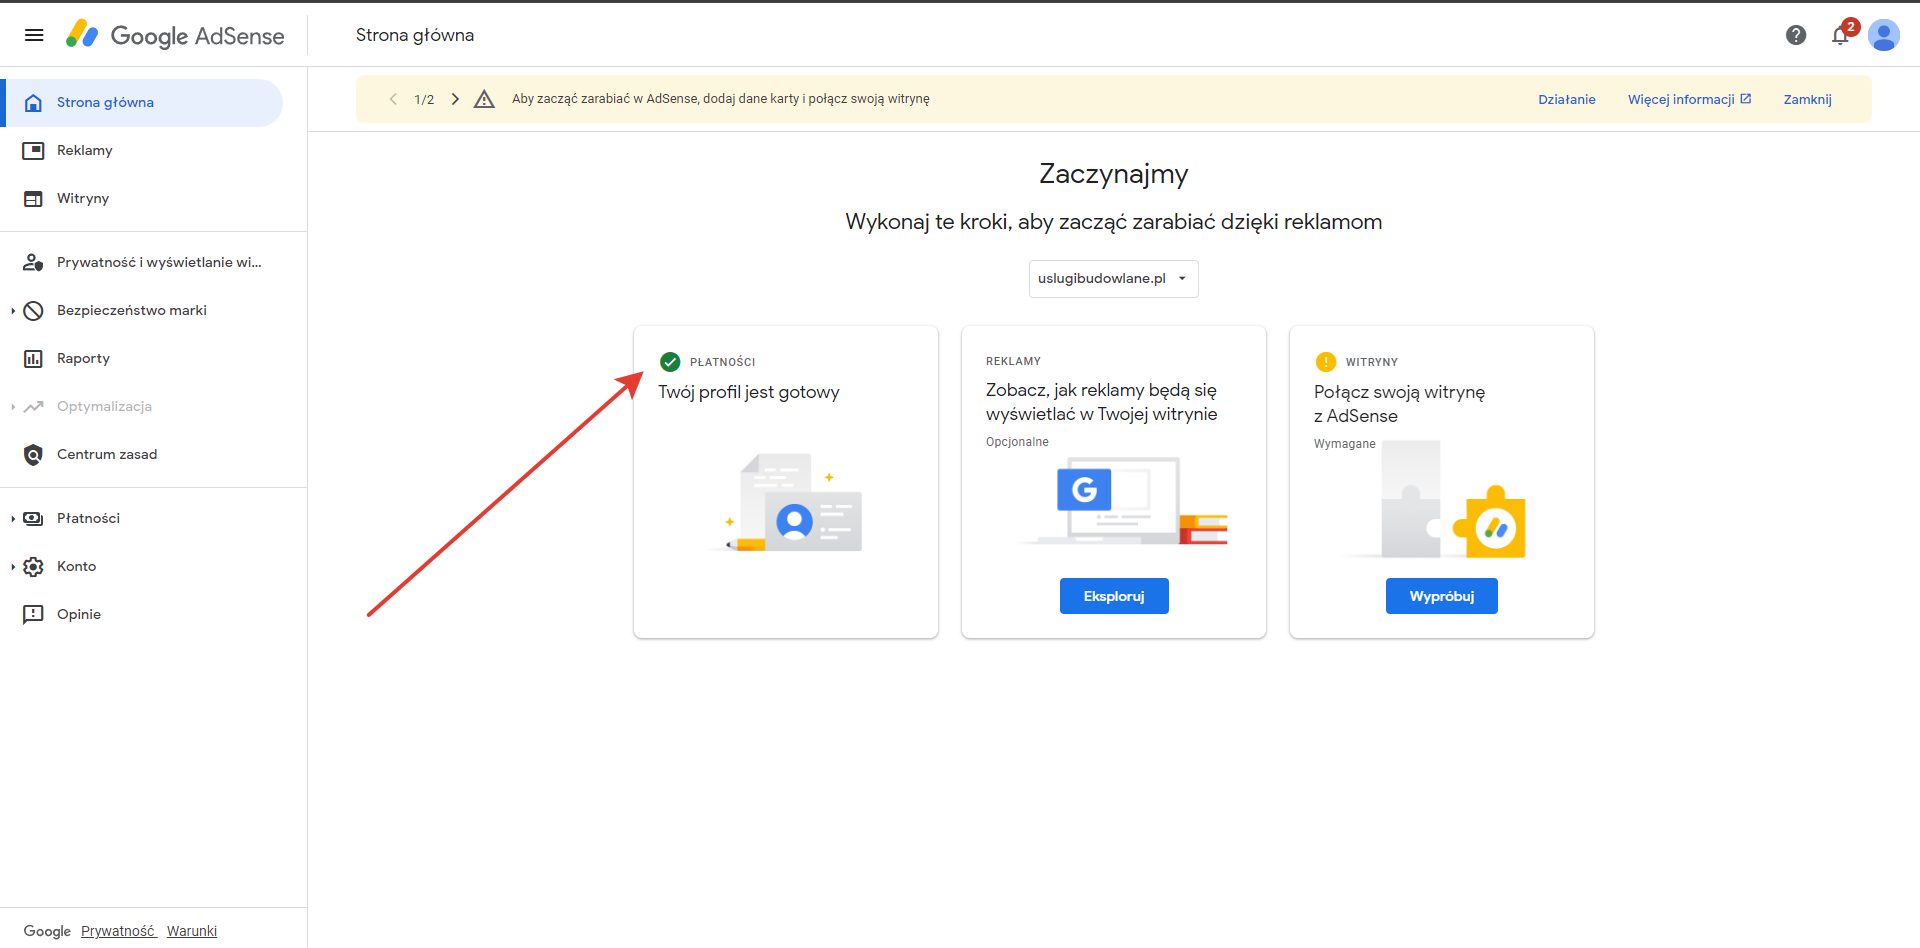Click Działanie in the alert banner
The width and height of the screenshot is (1920, 948).
[1567, 100]
